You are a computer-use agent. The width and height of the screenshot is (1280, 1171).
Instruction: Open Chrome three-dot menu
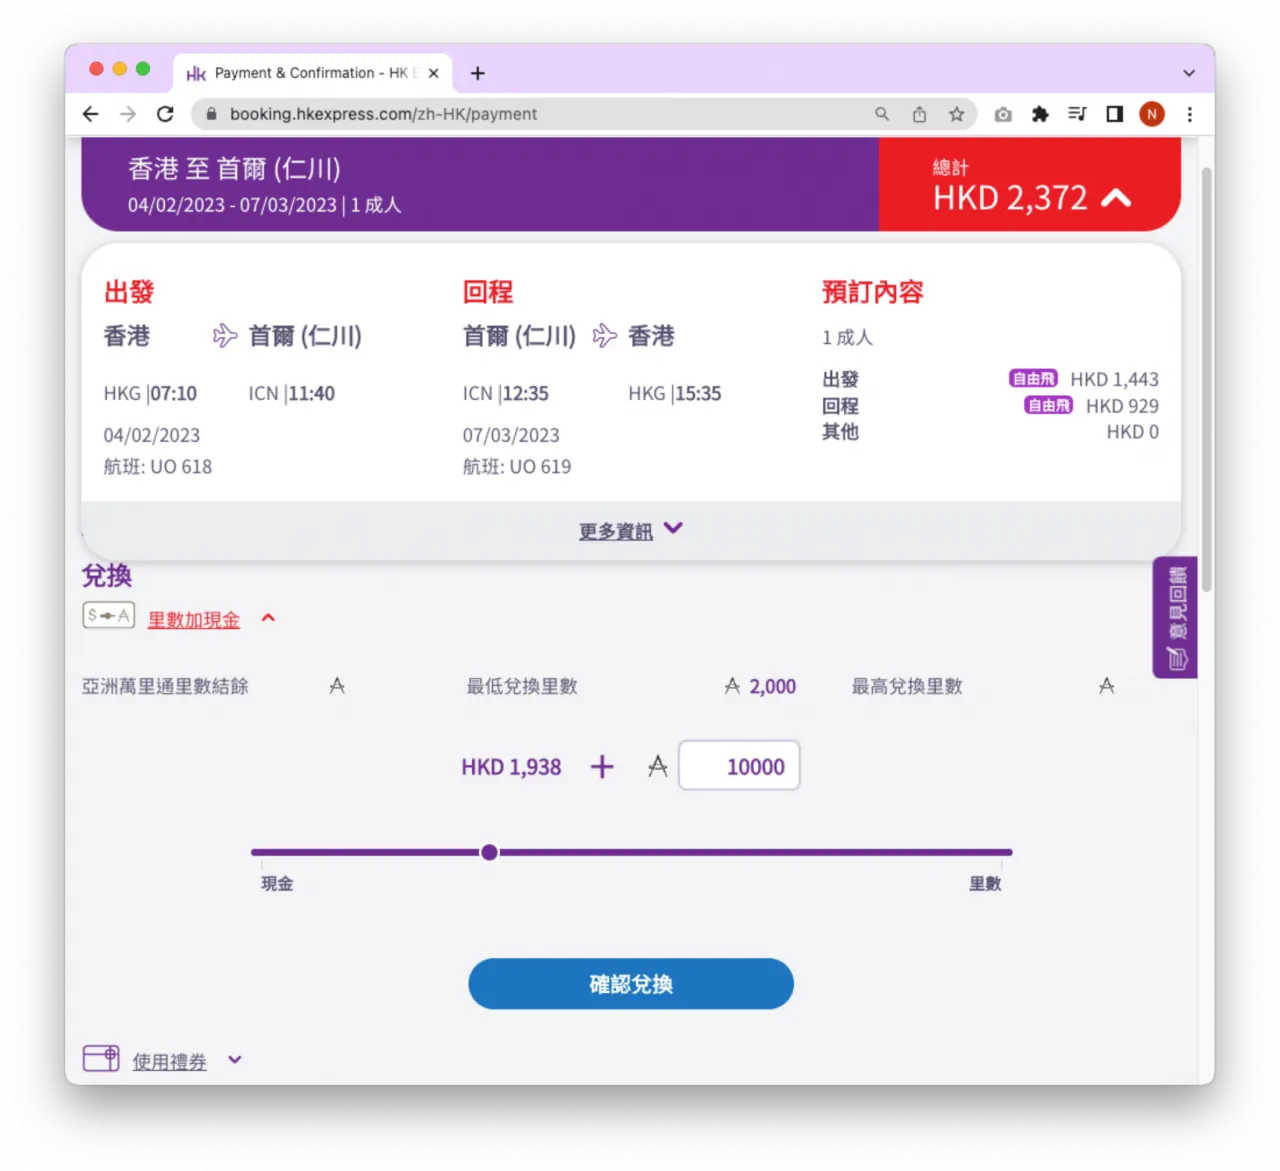tap(1190, 114)
